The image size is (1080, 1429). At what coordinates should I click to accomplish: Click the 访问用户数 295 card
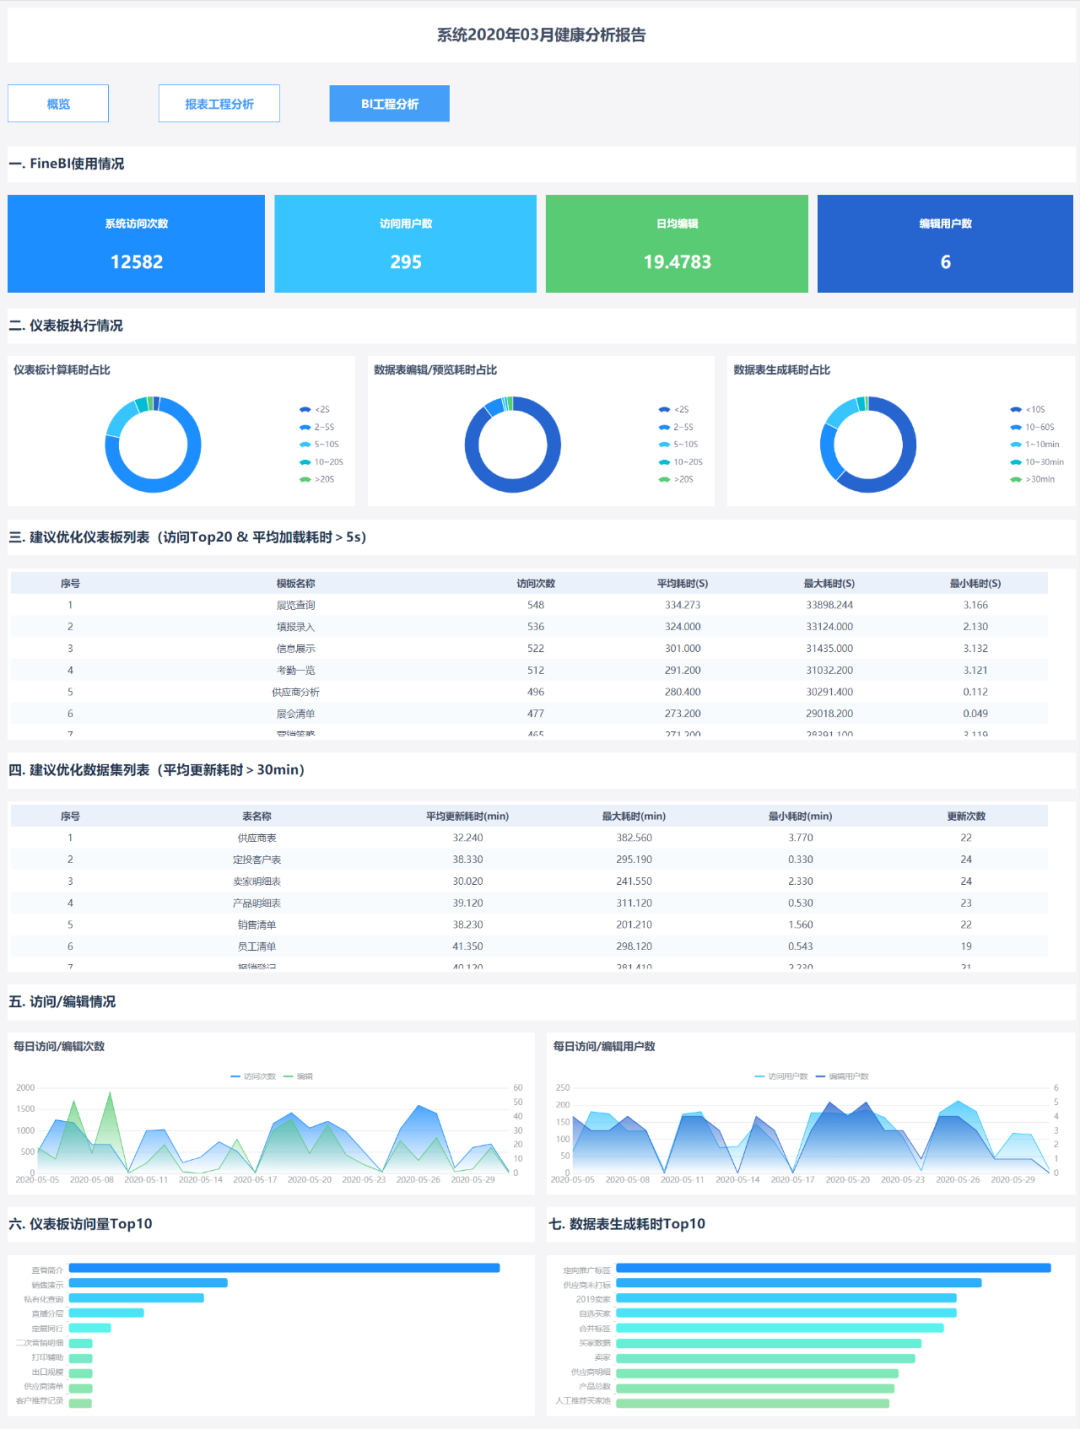tap(405, 244)
